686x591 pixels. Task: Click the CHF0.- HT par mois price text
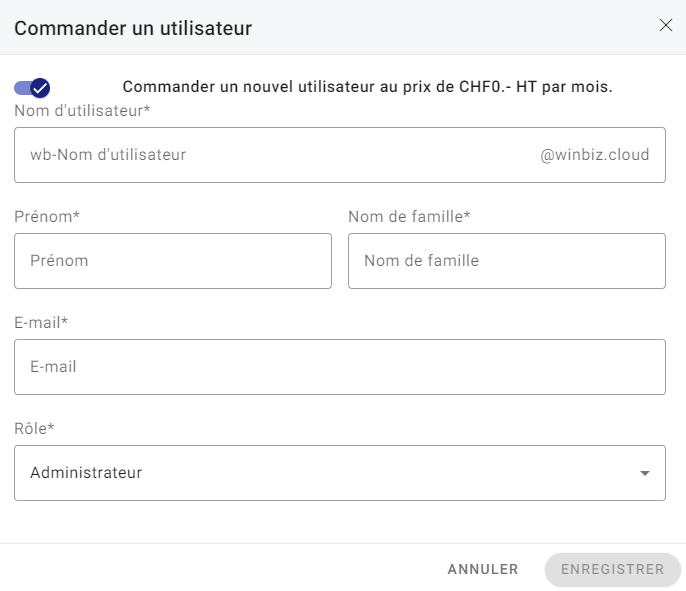pyautogui.click(x=536, y=87)
